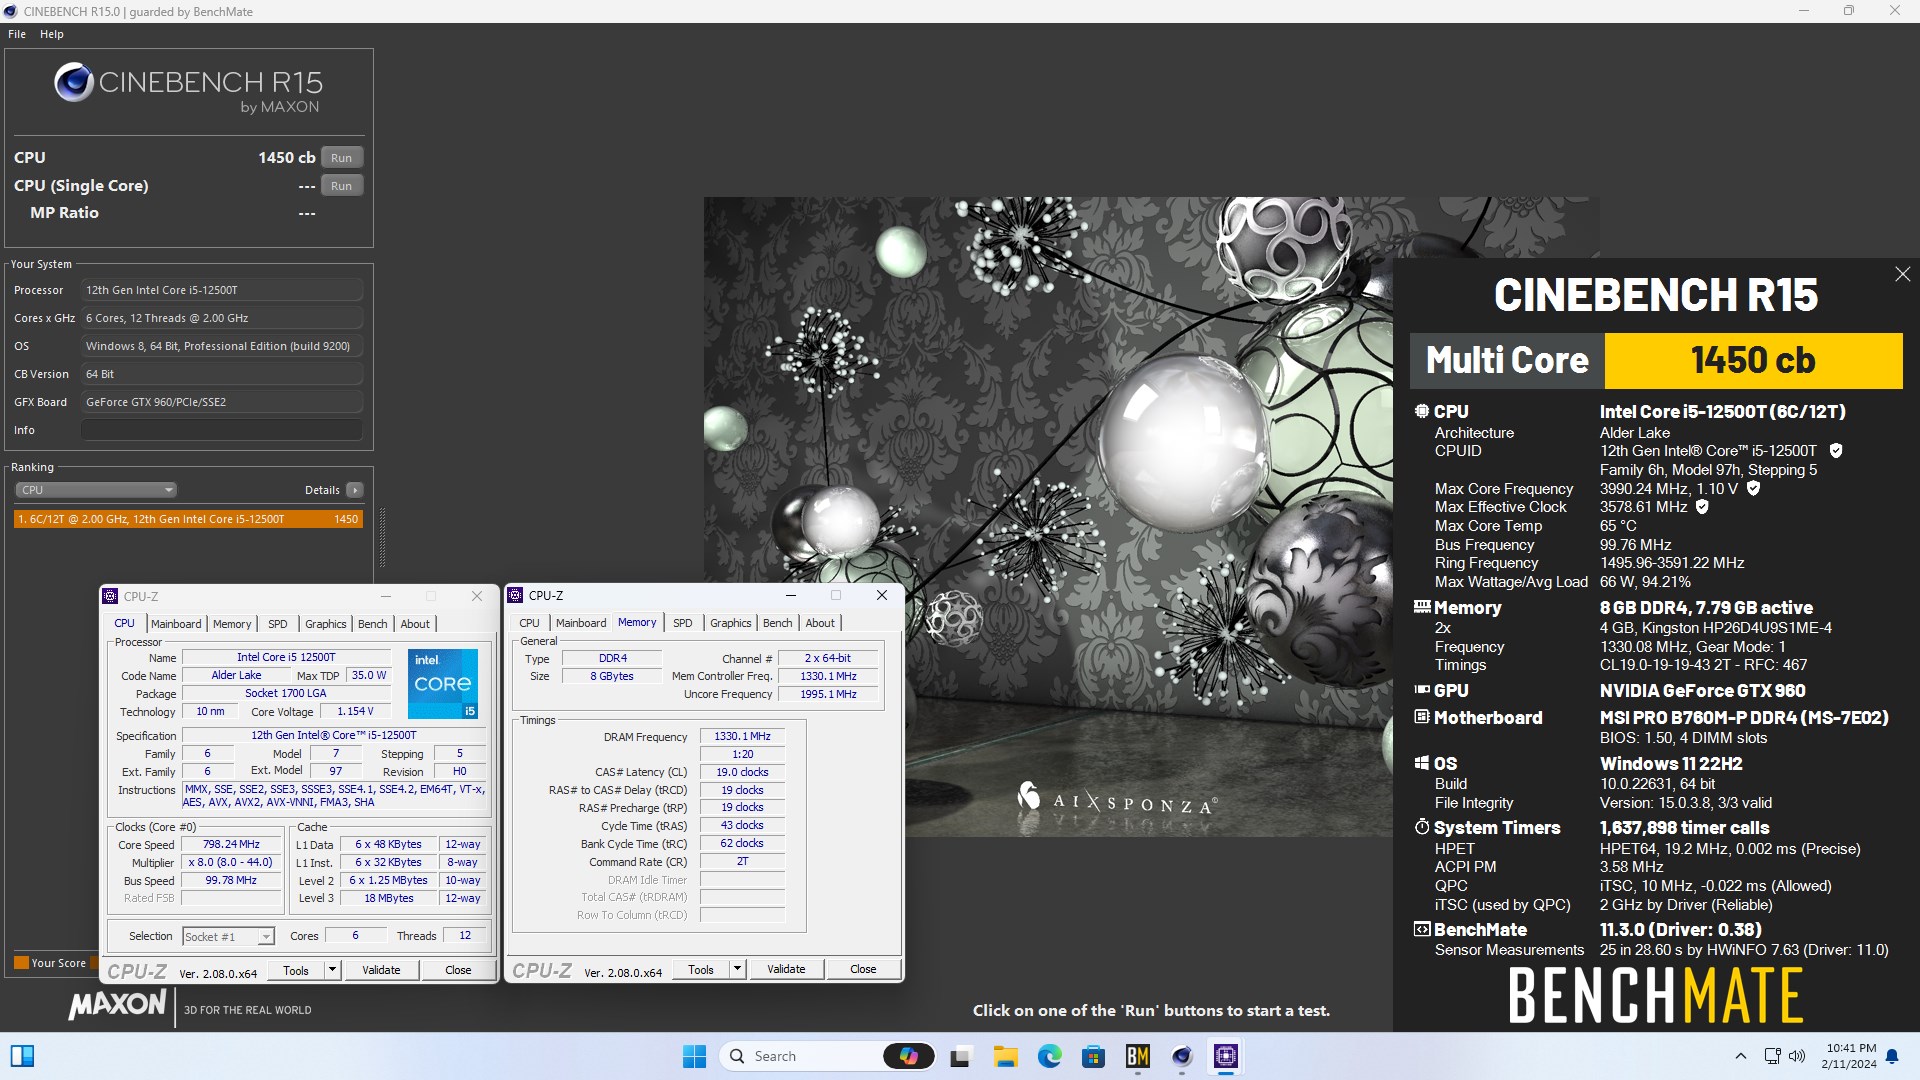This screenshot has width=1920, height=1080.
Task: Click the OS Windows logo in BenchMate panel
Action: [x=1422, y=763]
